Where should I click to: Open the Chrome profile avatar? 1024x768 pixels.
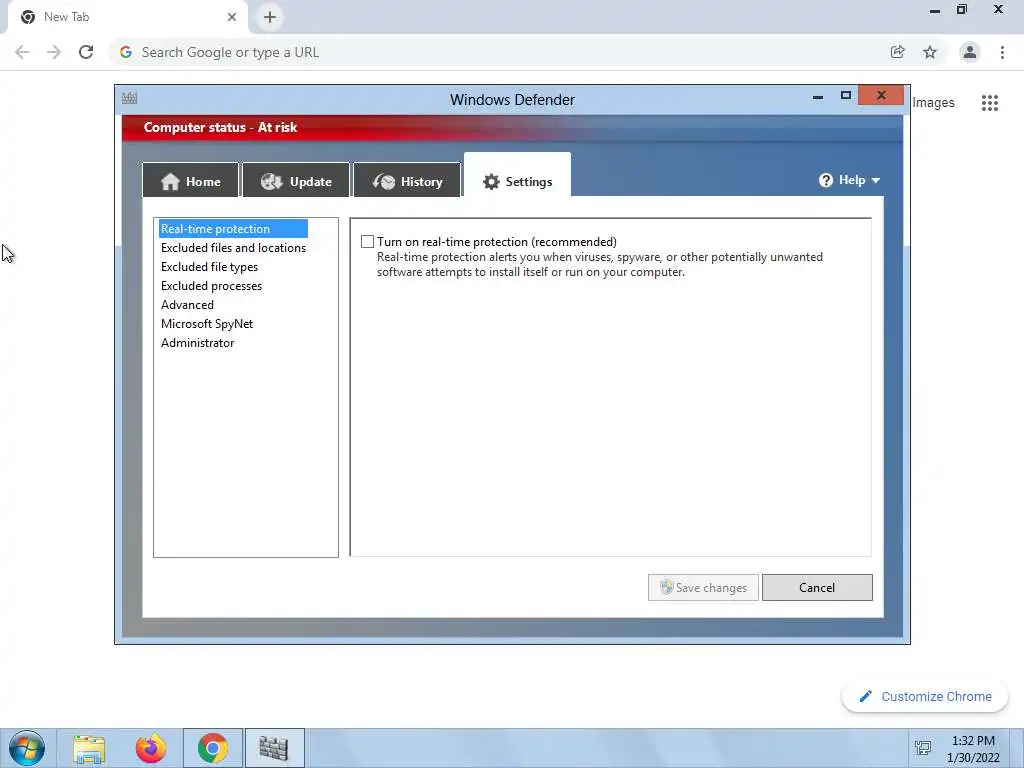[970, 52]
